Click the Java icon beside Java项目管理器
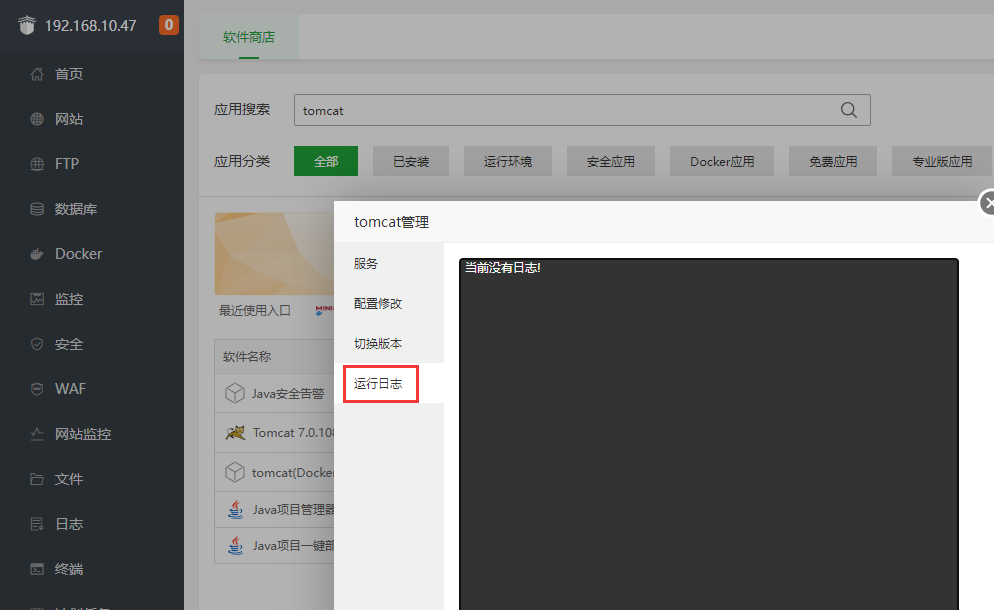 tap(235, 509)
